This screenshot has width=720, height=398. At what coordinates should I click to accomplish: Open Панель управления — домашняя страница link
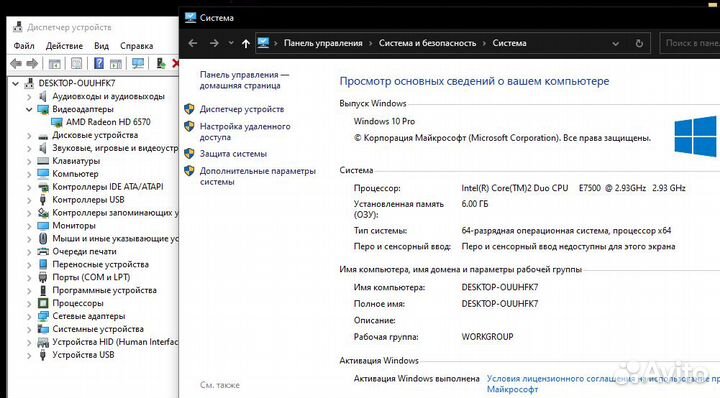(x=244, y=80)
